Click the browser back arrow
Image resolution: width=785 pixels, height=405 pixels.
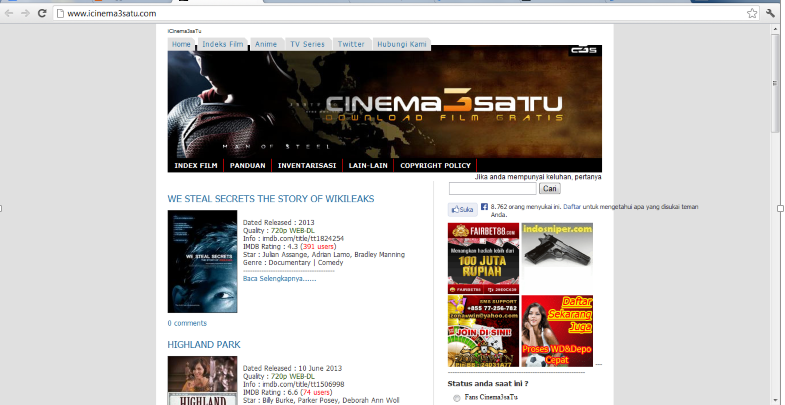9,14
